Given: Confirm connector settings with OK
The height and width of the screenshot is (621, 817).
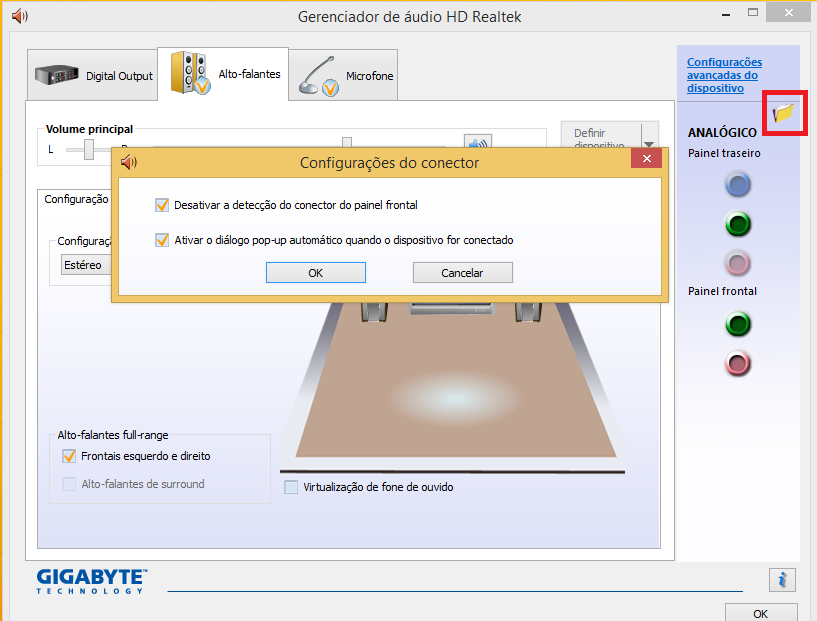Looking at the screenshot, I should (x=316, y=272).
